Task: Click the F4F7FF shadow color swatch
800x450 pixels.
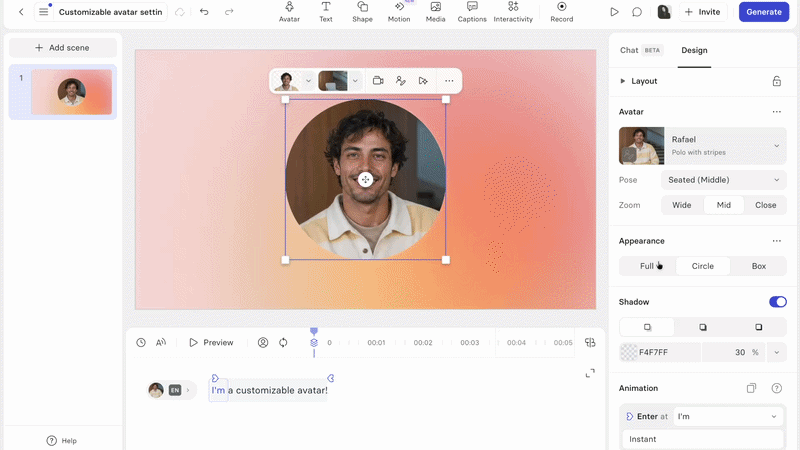Action: coord(629,352)
